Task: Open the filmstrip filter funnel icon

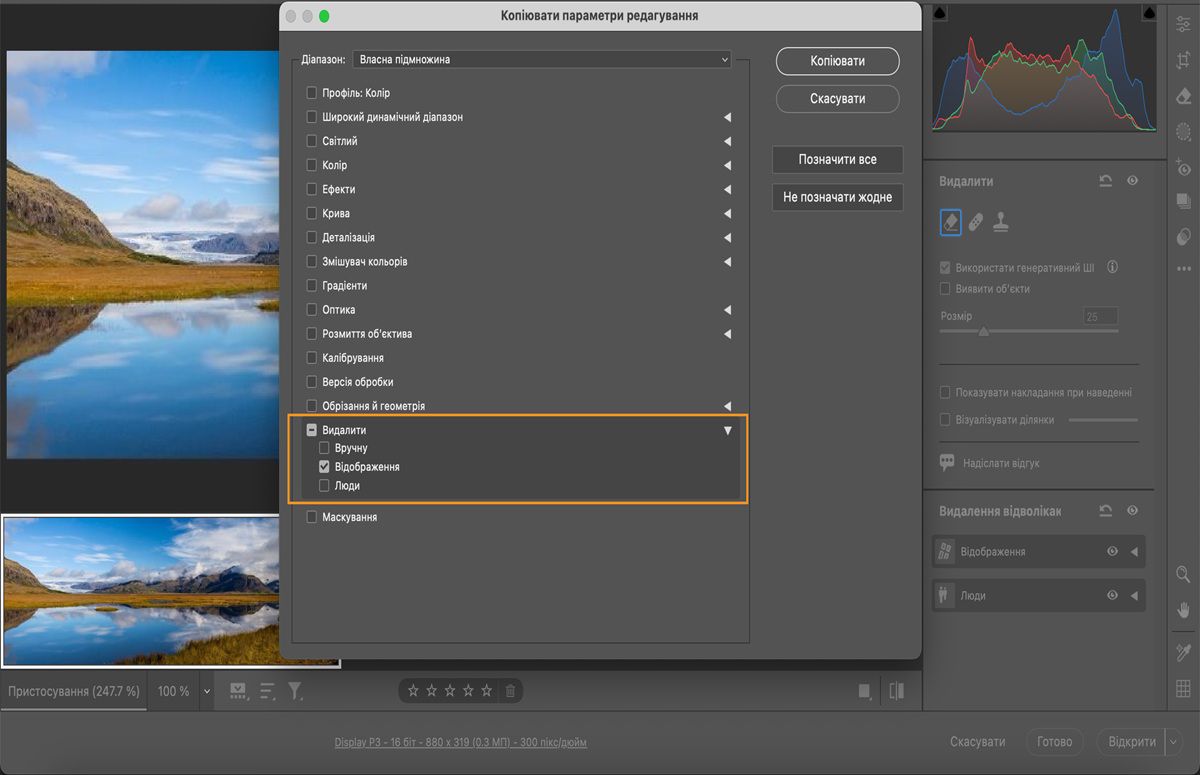Action: coord(295,690)
